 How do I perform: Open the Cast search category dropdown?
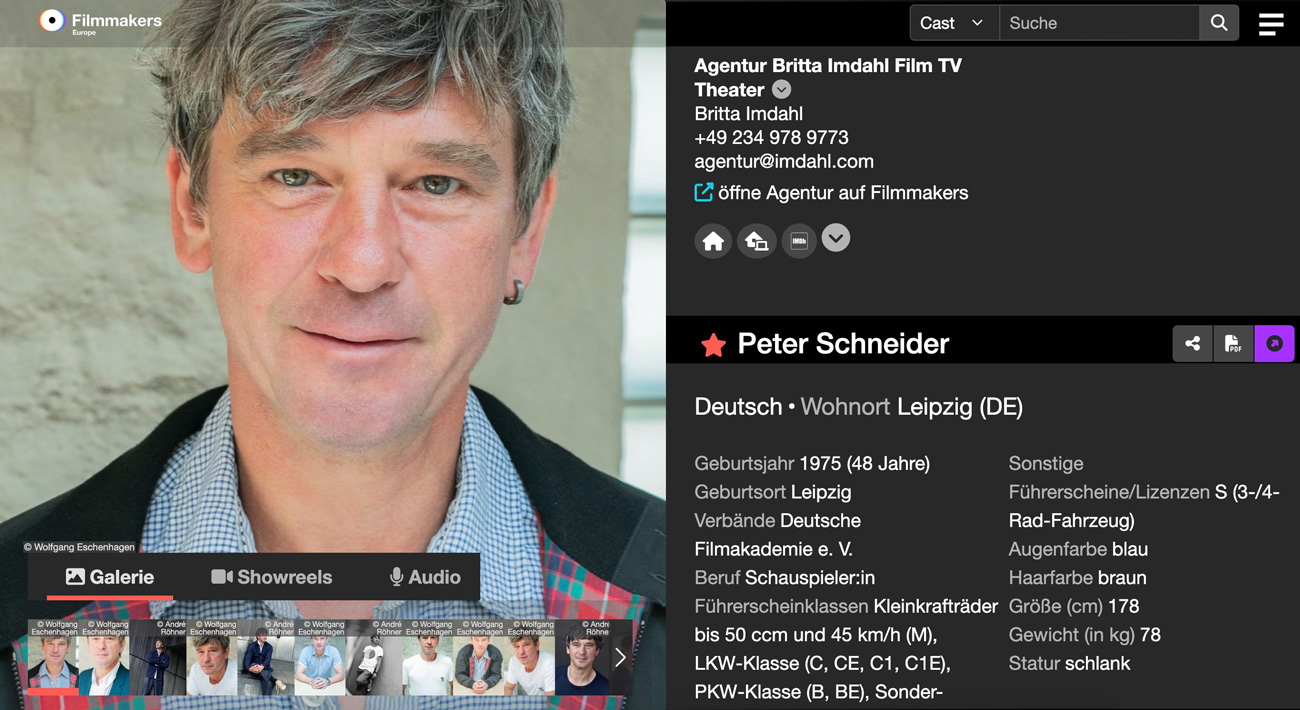pos(954,23)
